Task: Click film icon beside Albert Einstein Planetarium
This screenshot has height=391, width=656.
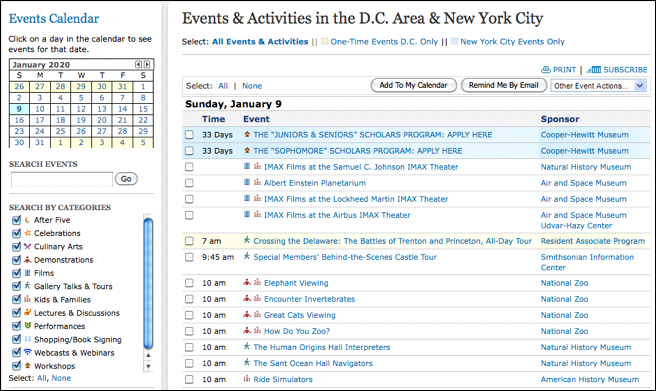Action: coord(247,182)
